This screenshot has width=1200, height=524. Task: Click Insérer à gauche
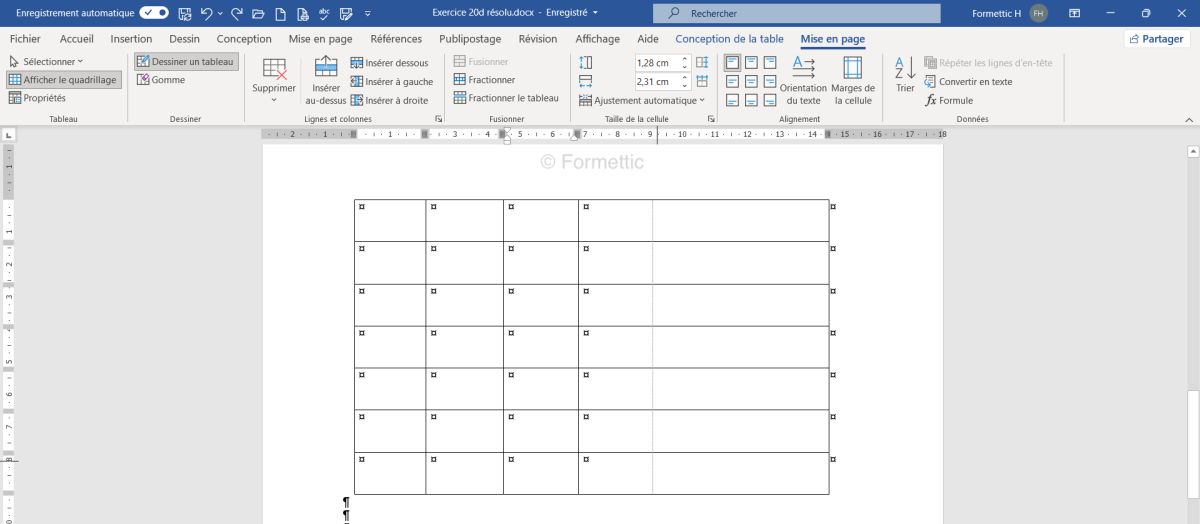[391, 81]
